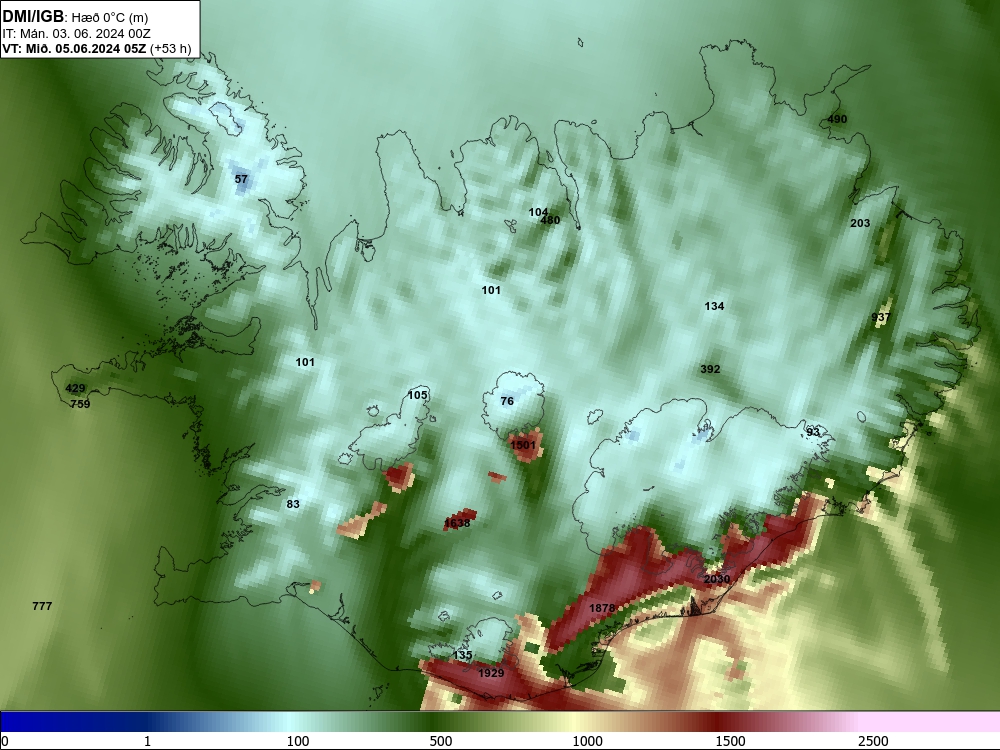Click the 203 value label on the map
The width and height of the screenshot is (1000, 750).
tap(860, 223)
